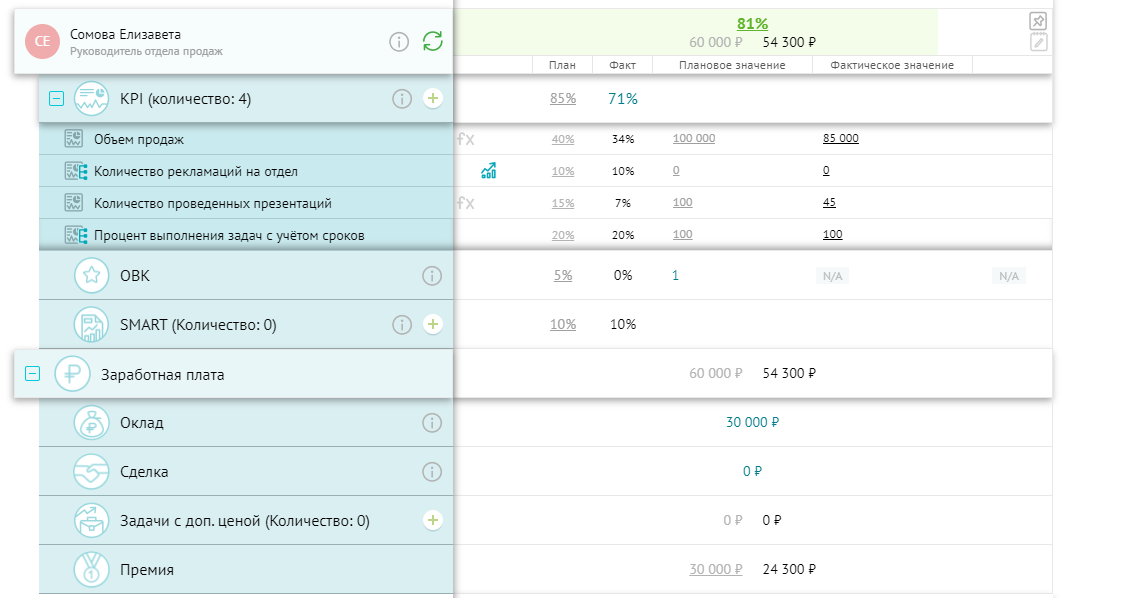Click the pin icon in the header corner
This screenshot has width=1135, height=598.
[x=1038, y=21]
